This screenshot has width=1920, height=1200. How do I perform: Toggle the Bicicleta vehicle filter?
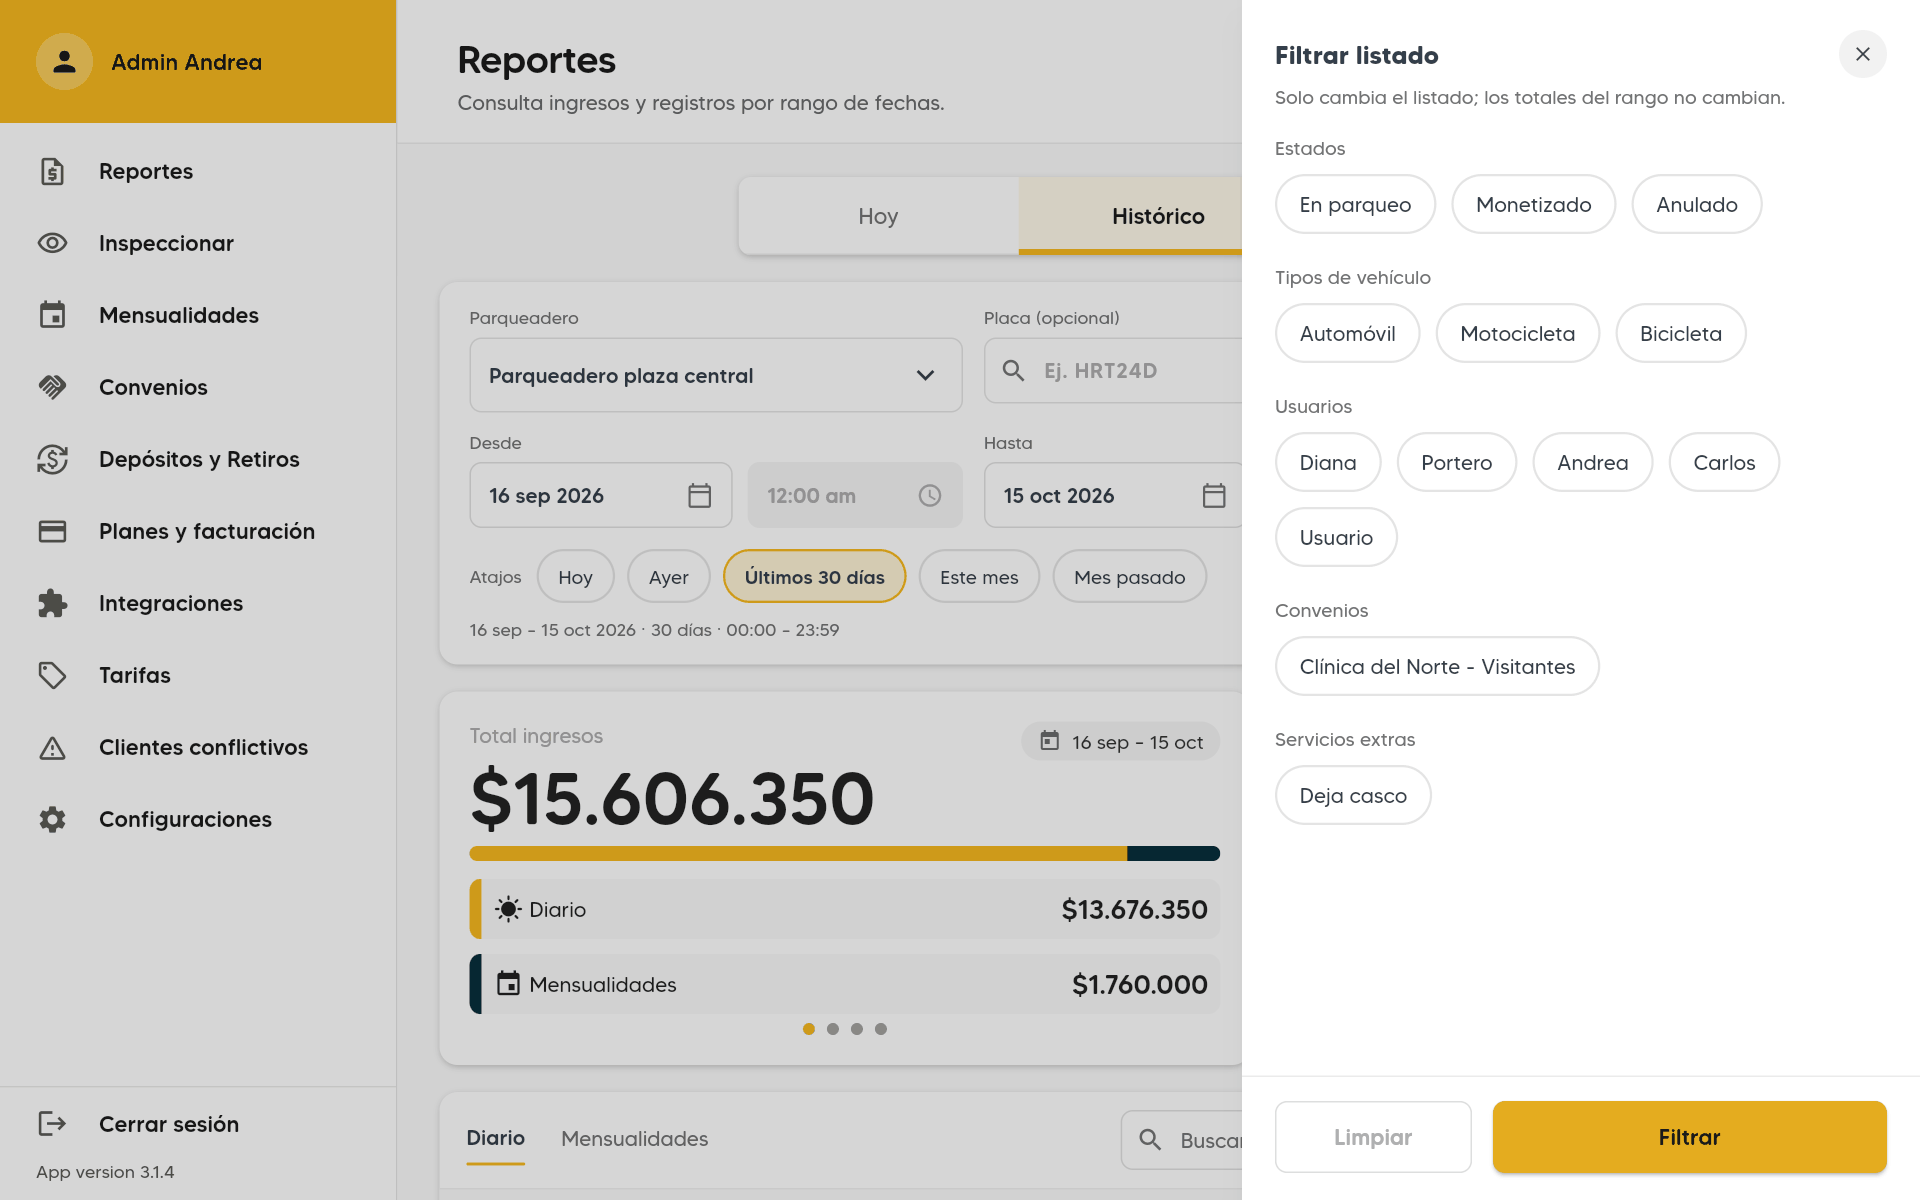[x=1680, y=333]
